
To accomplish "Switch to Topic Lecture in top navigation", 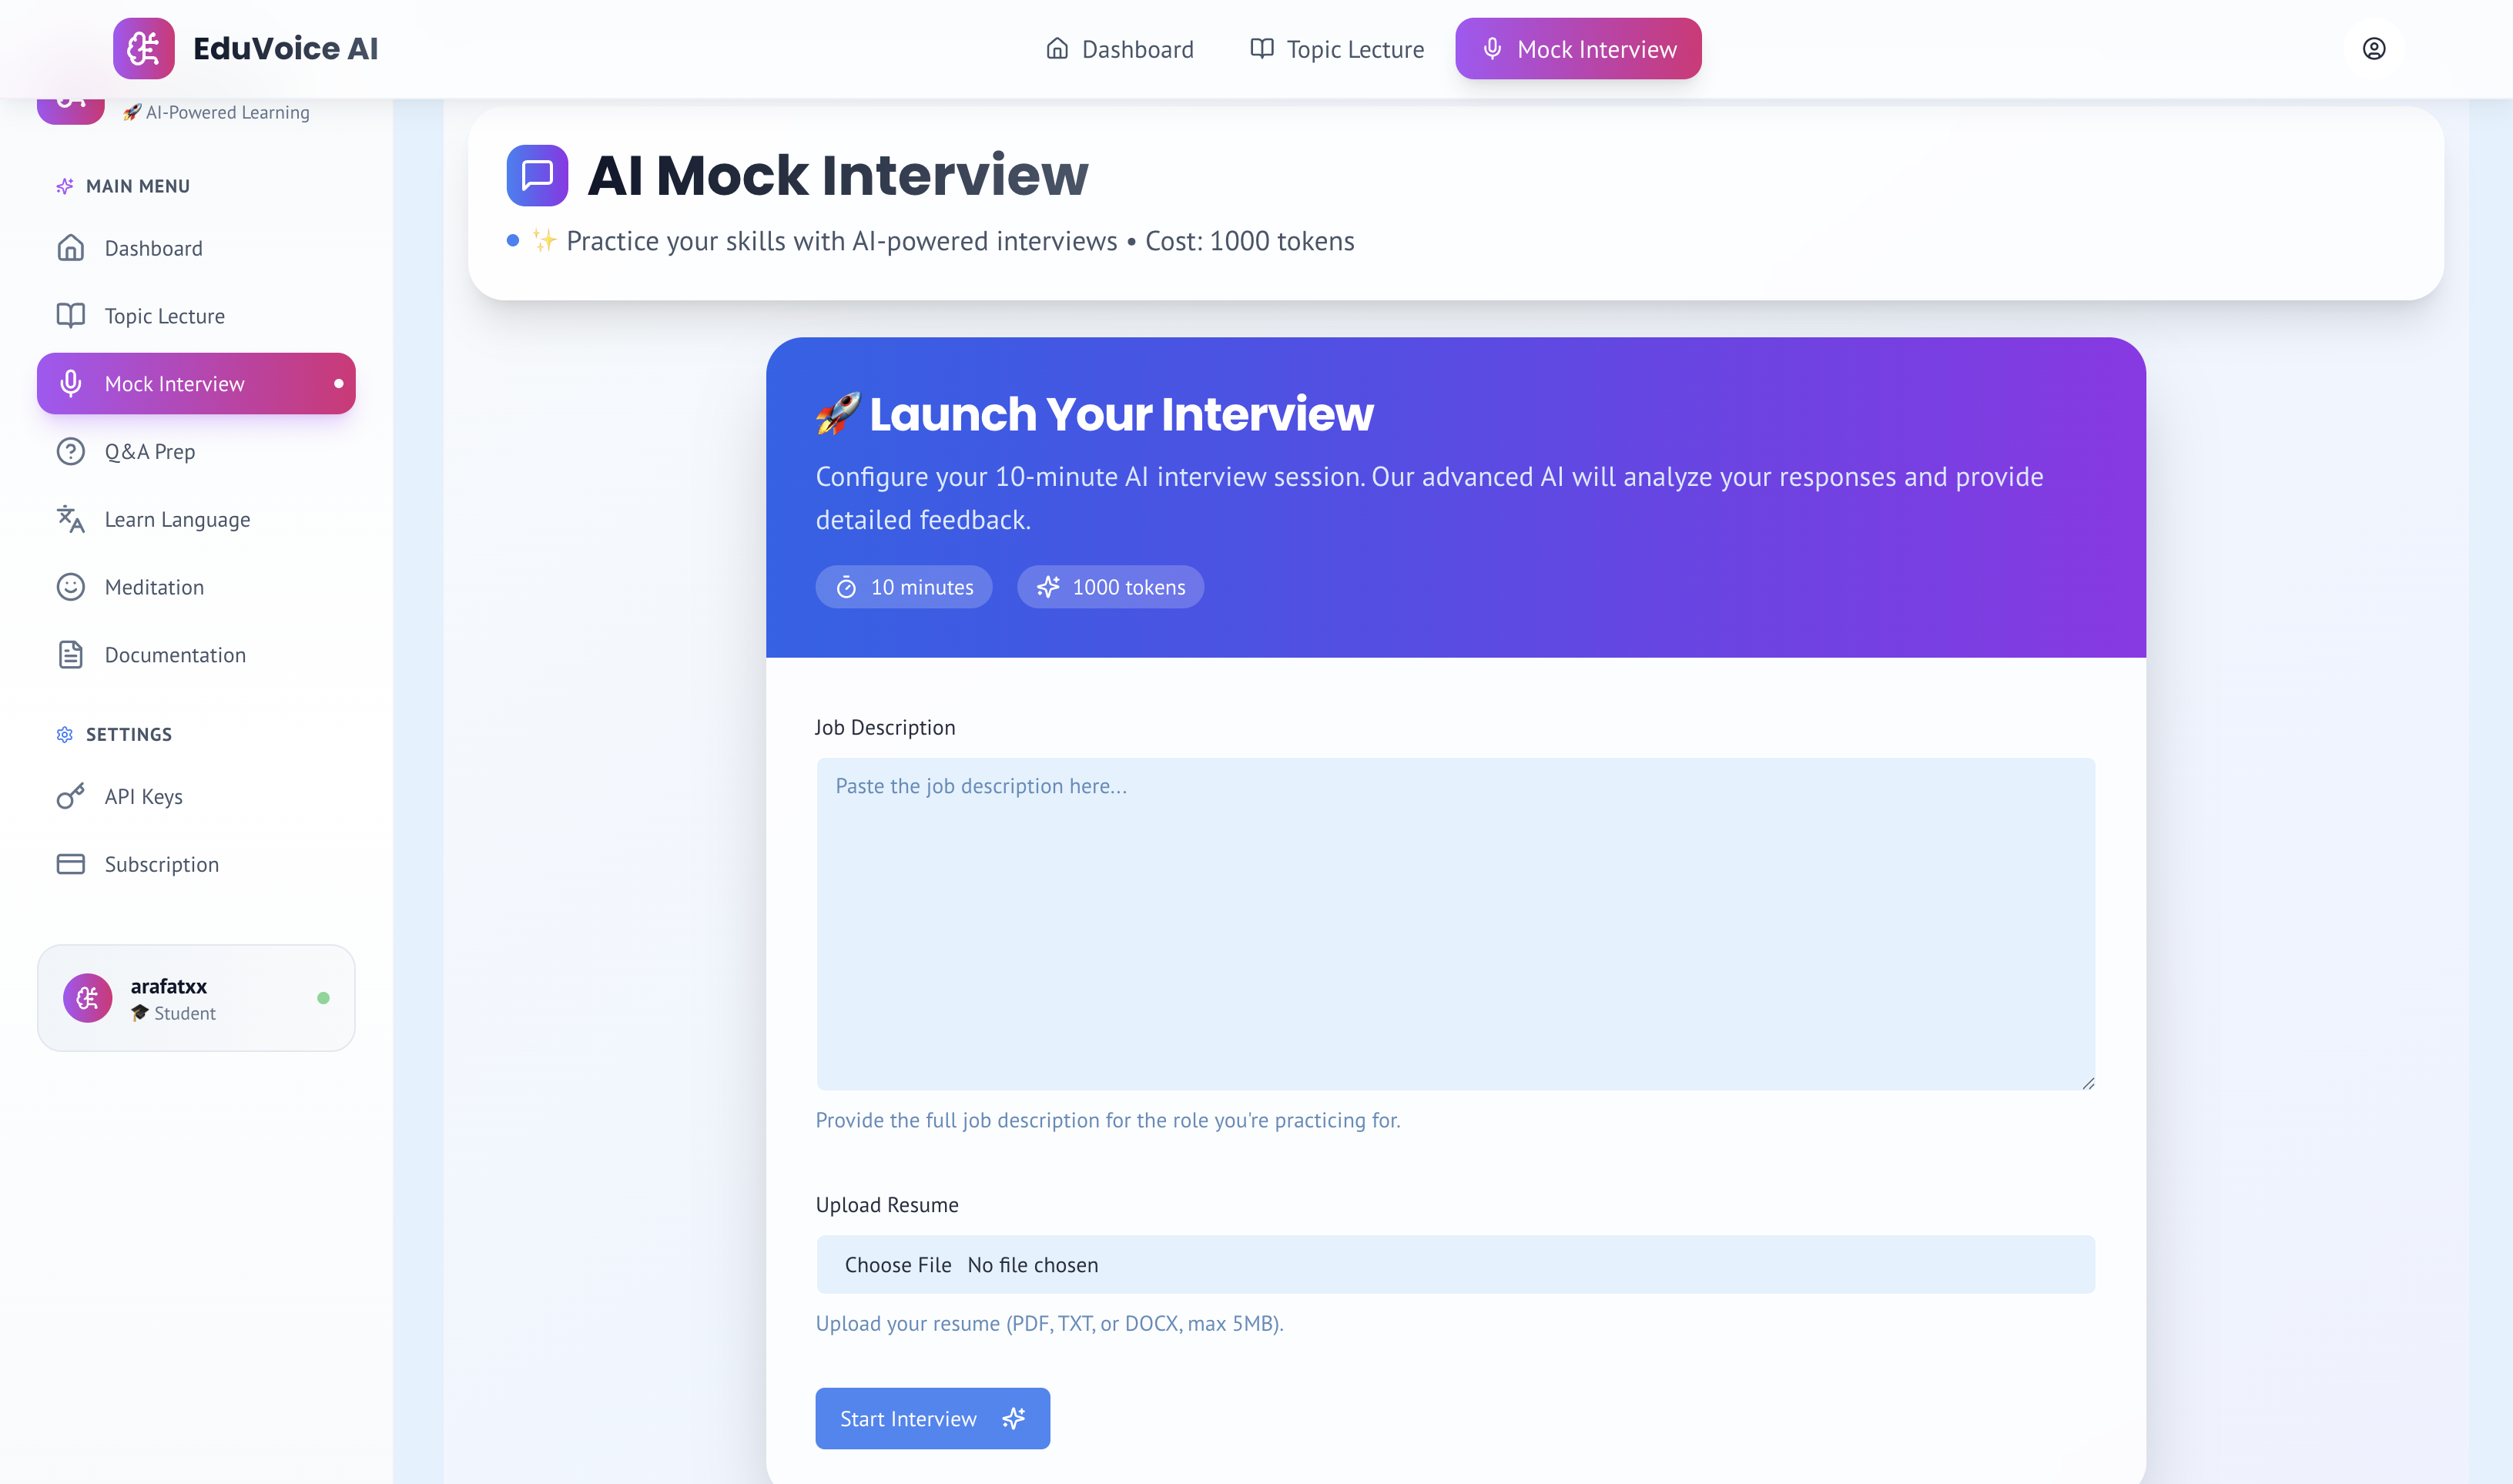I will point(1337,49).
